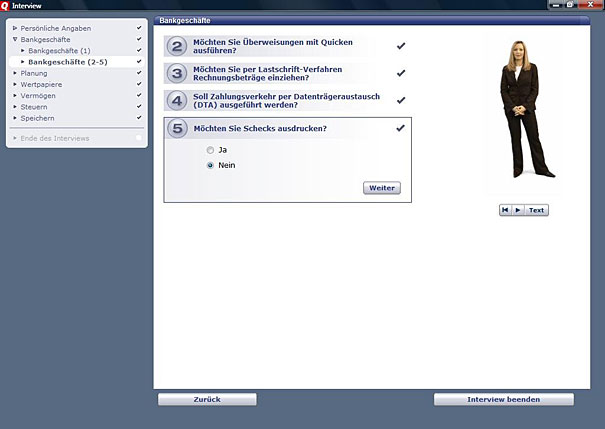This screenshot has height=429, width=605.
Task: Play the presenter video
Action: (x=518, y=210)
